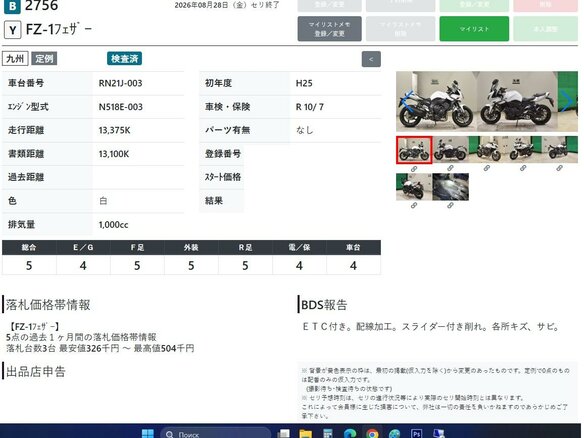This screenshot has height=438, width=584.
Task: Open link icon under the red-outlined selected thumbnail
Action: click(414, 169)
